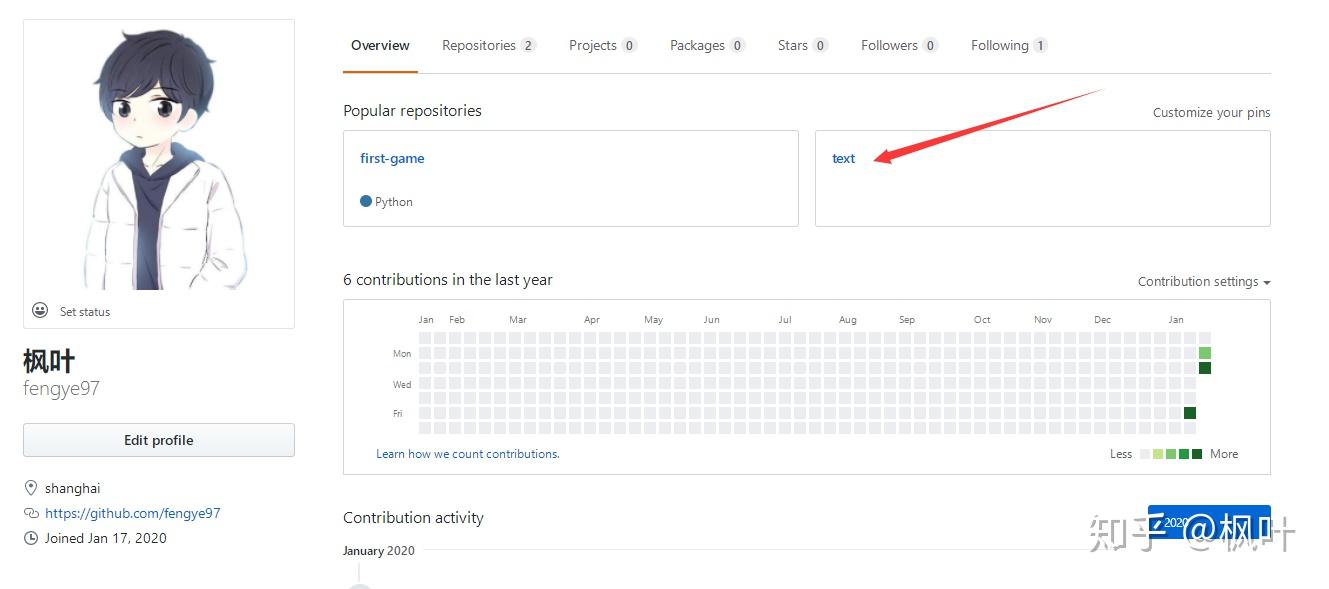Open Learn how we count contributions link
The height and width of the screenshot is (589, 1329).
[468, 454]
